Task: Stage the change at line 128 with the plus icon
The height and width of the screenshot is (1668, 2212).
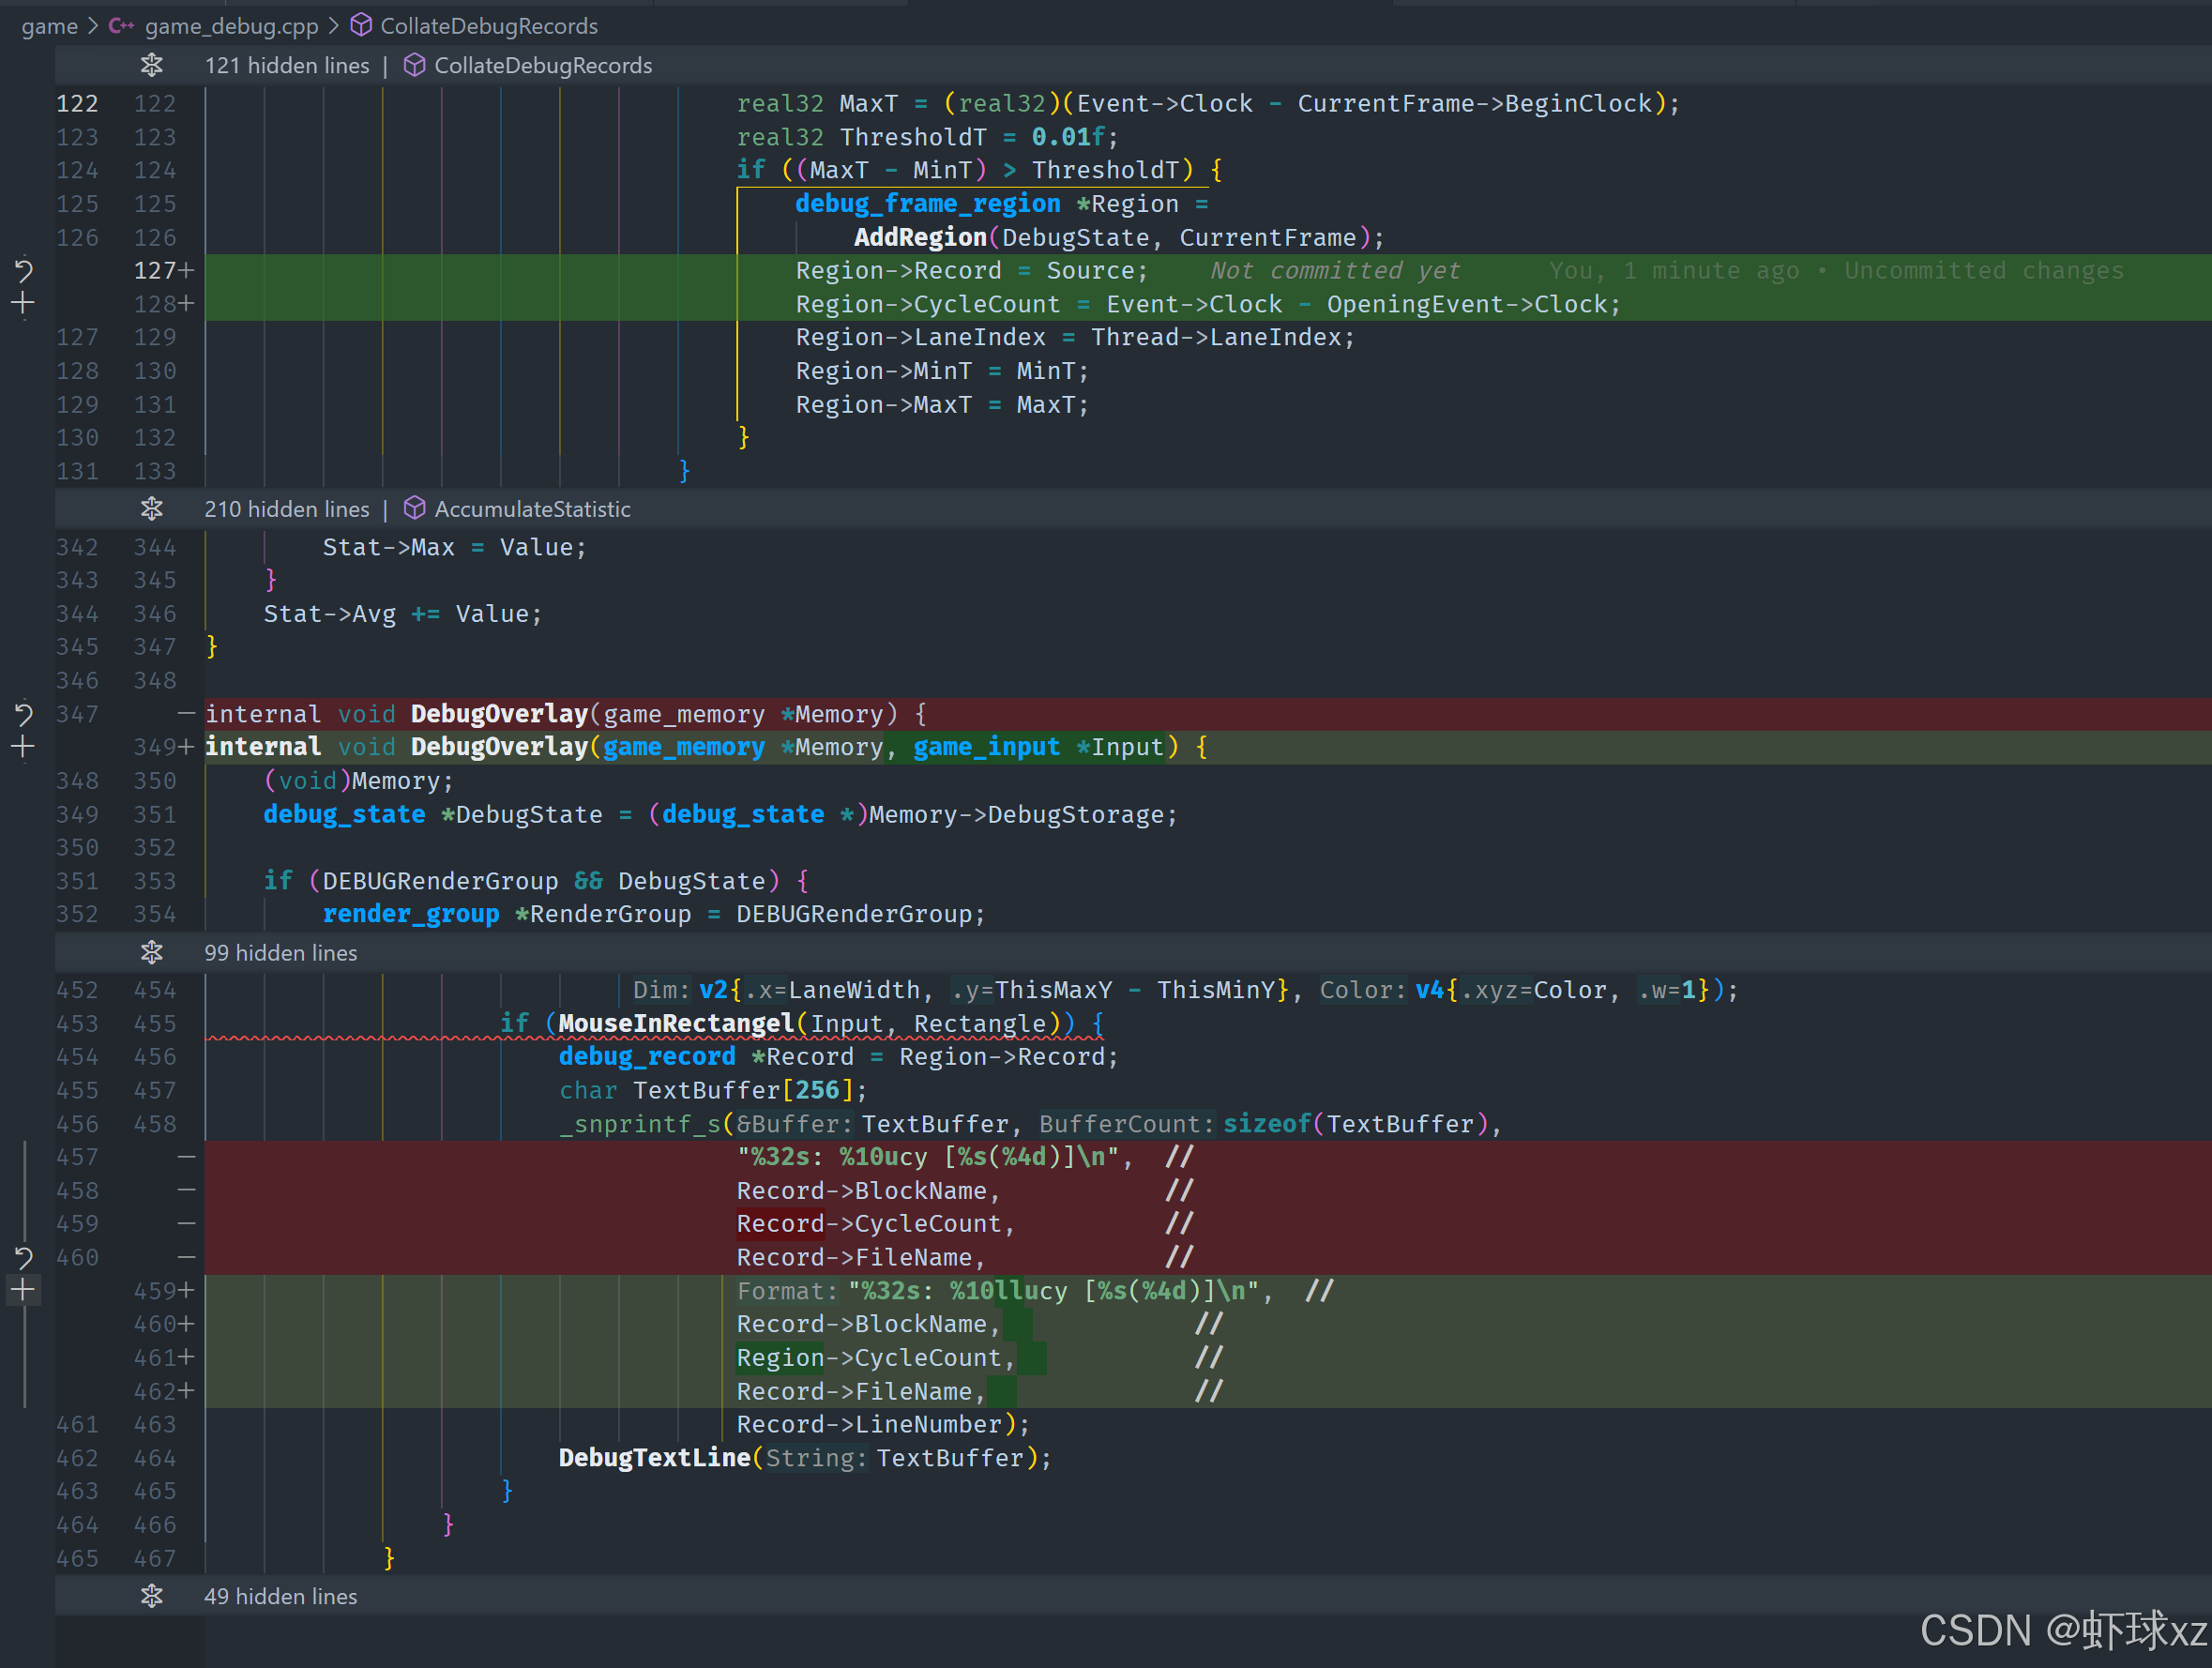Action: (23, 304)
